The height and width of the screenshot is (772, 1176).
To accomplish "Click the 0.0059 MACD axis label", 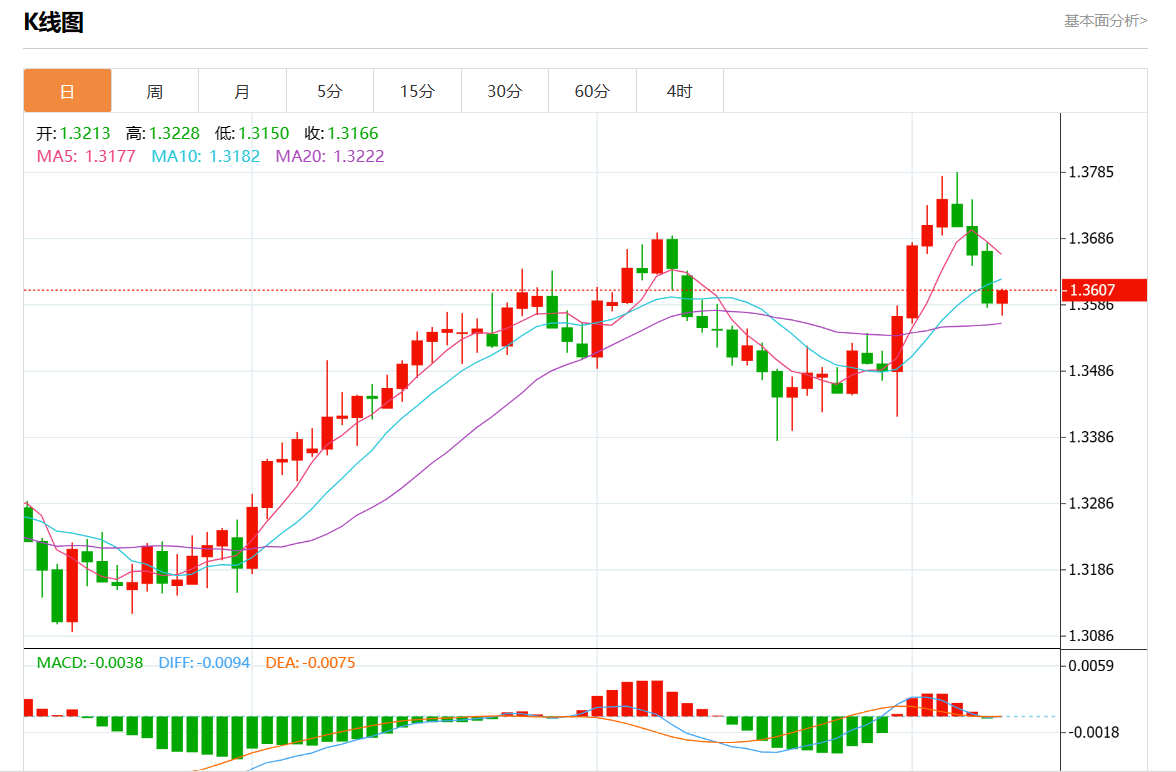I will click(1091, 666).
